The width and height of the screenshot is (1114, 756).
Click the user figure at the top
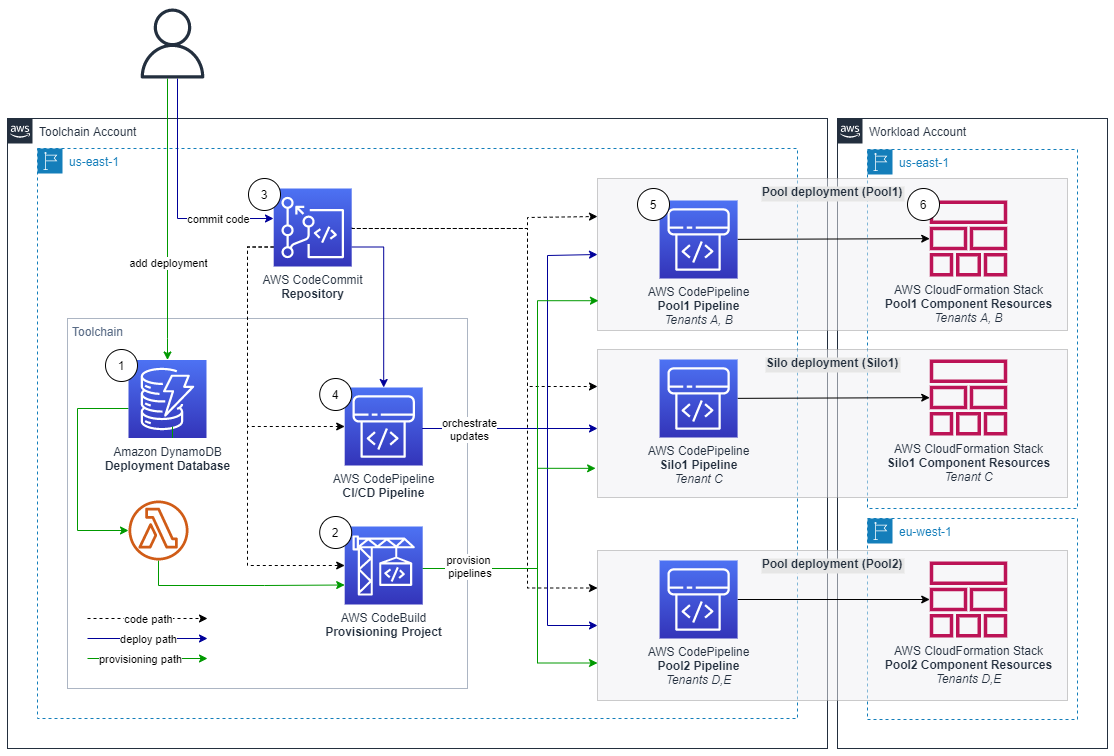174,45
